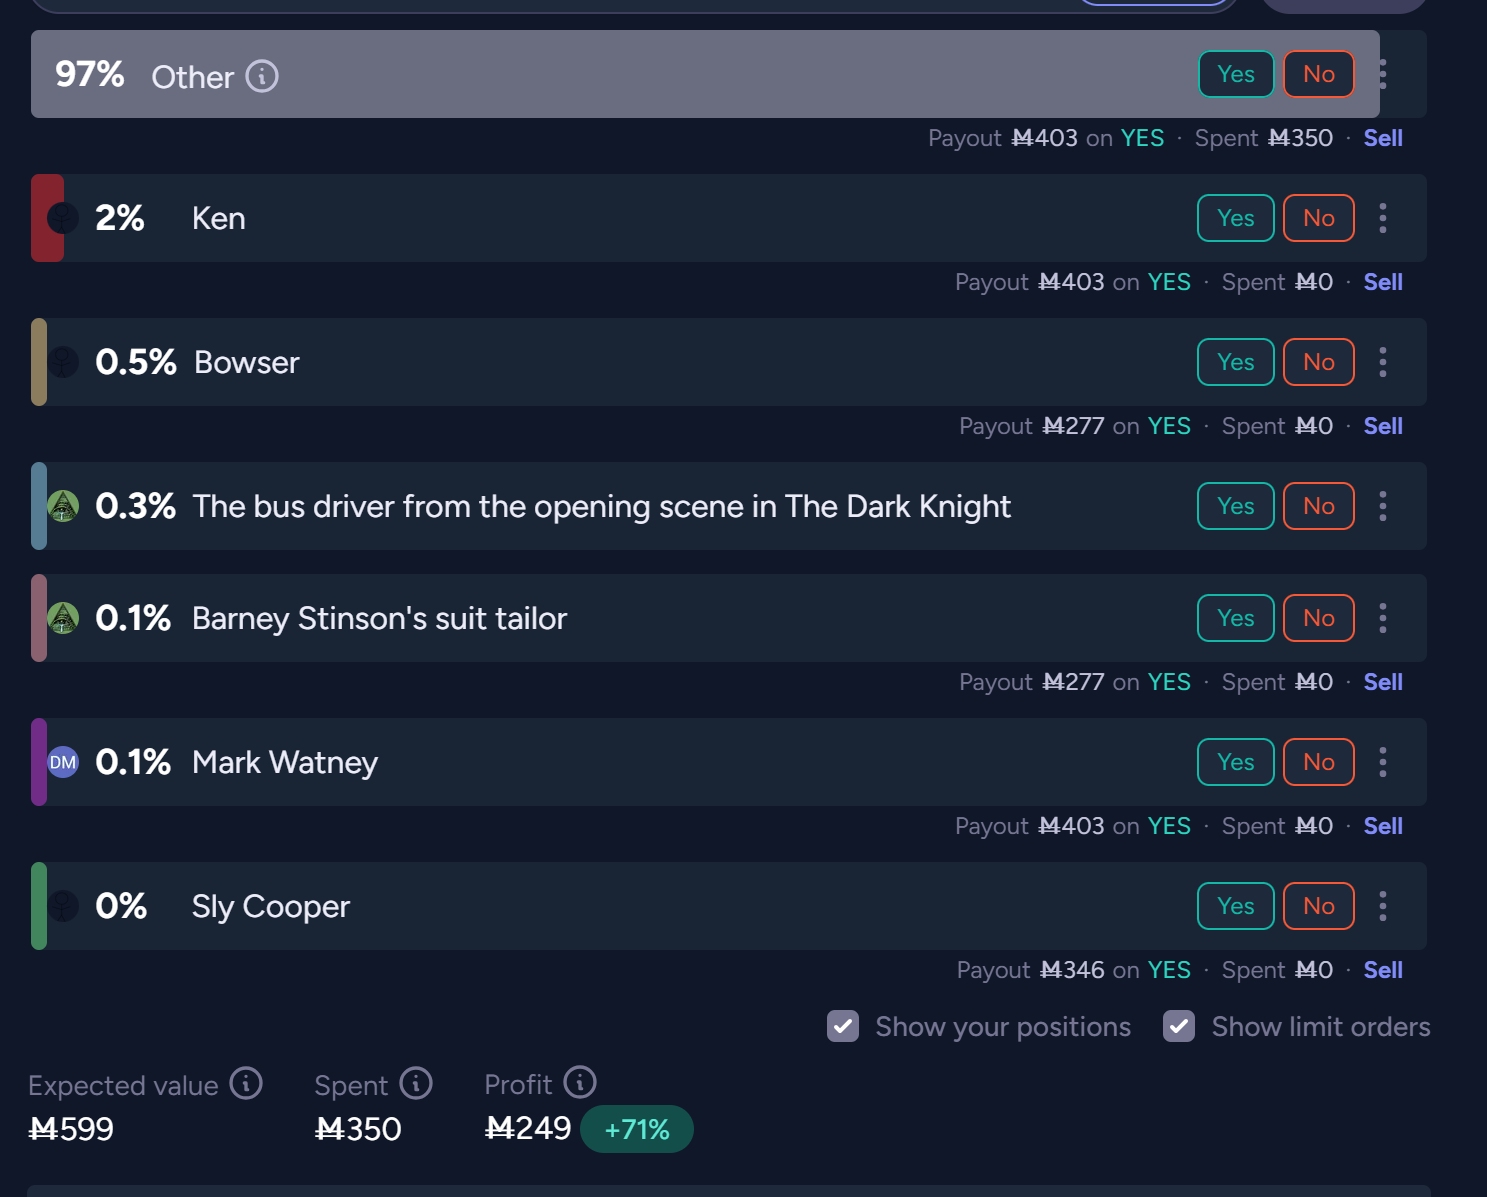The width and height of the screenshot is (1487, 1197).
Task: Click Yes for the Ken answer
Action: pos(1236,218)
